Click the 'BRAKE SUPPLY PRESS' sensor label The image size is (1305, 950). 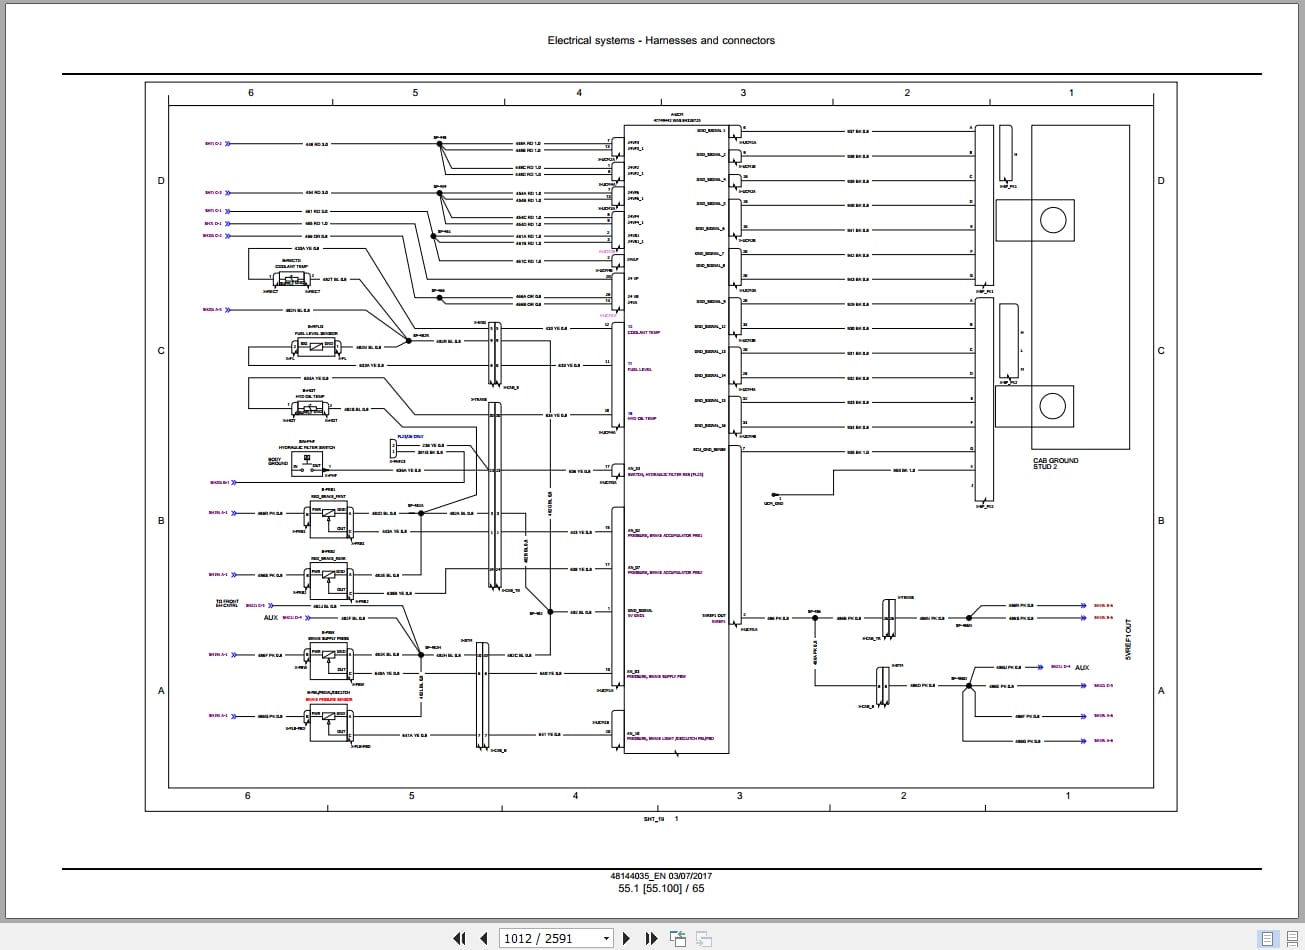pos(328,638)
